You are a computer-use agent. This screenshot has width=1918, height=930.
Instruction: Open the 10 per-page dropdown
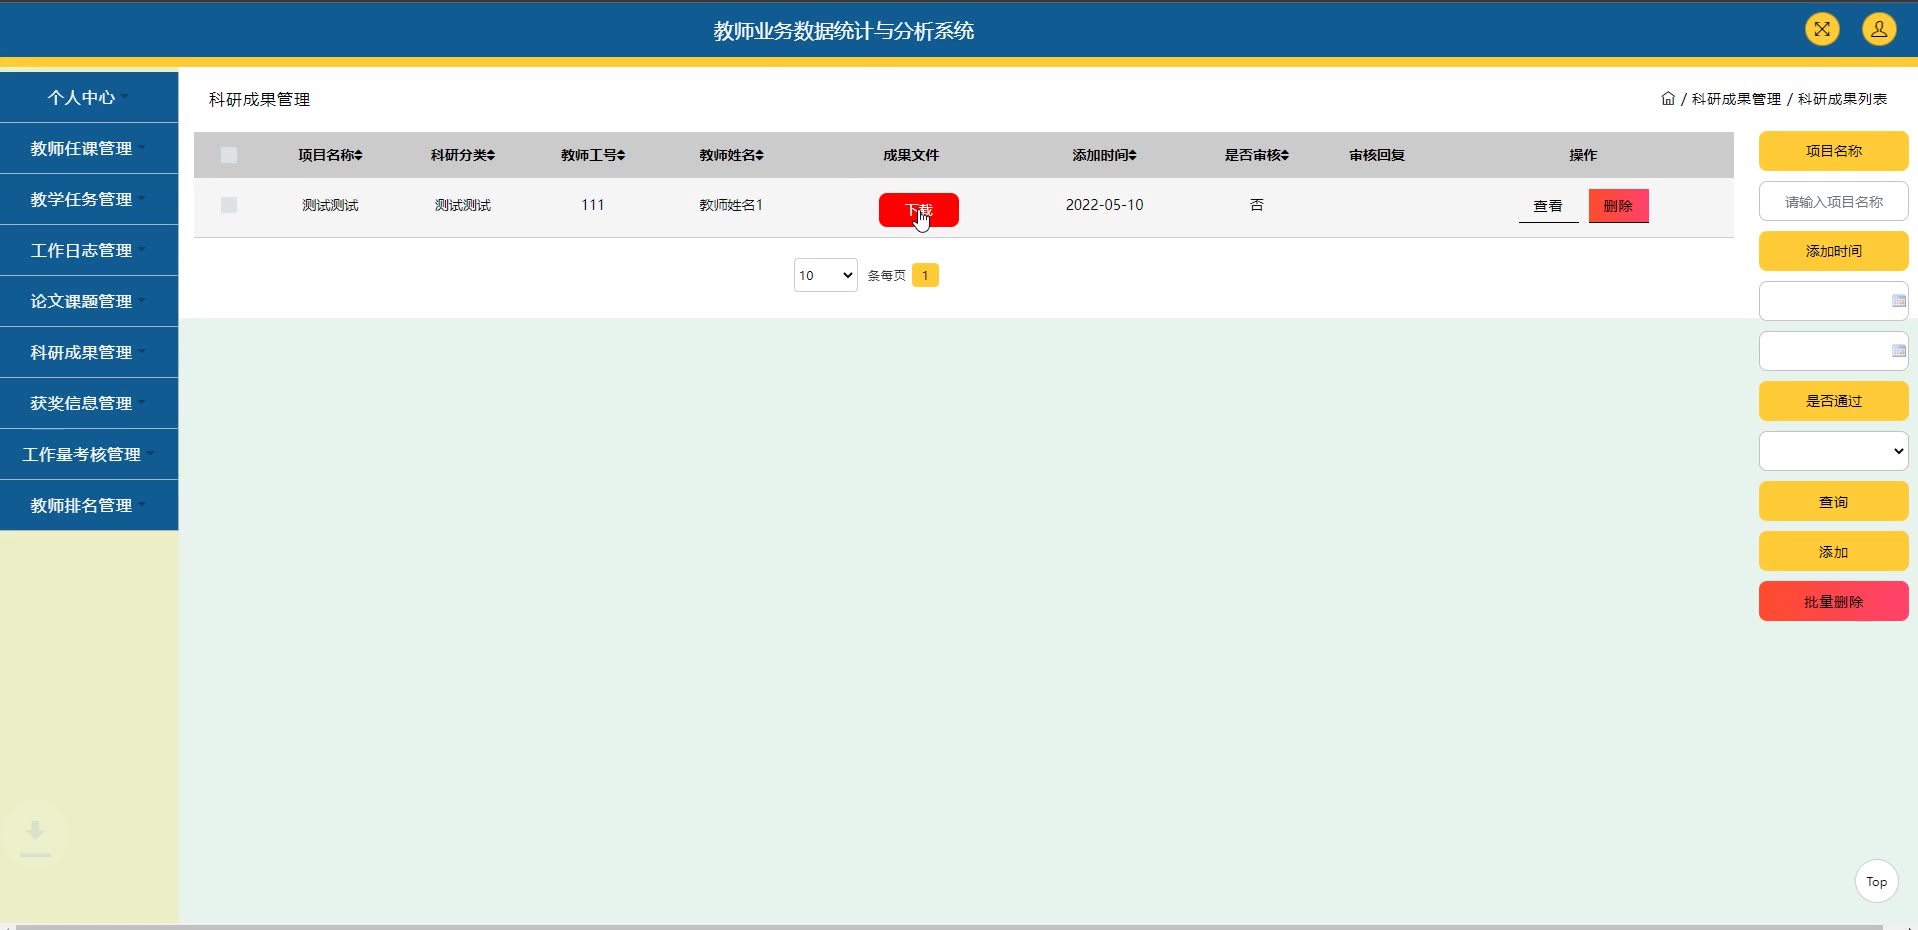[x=825, y=275]
